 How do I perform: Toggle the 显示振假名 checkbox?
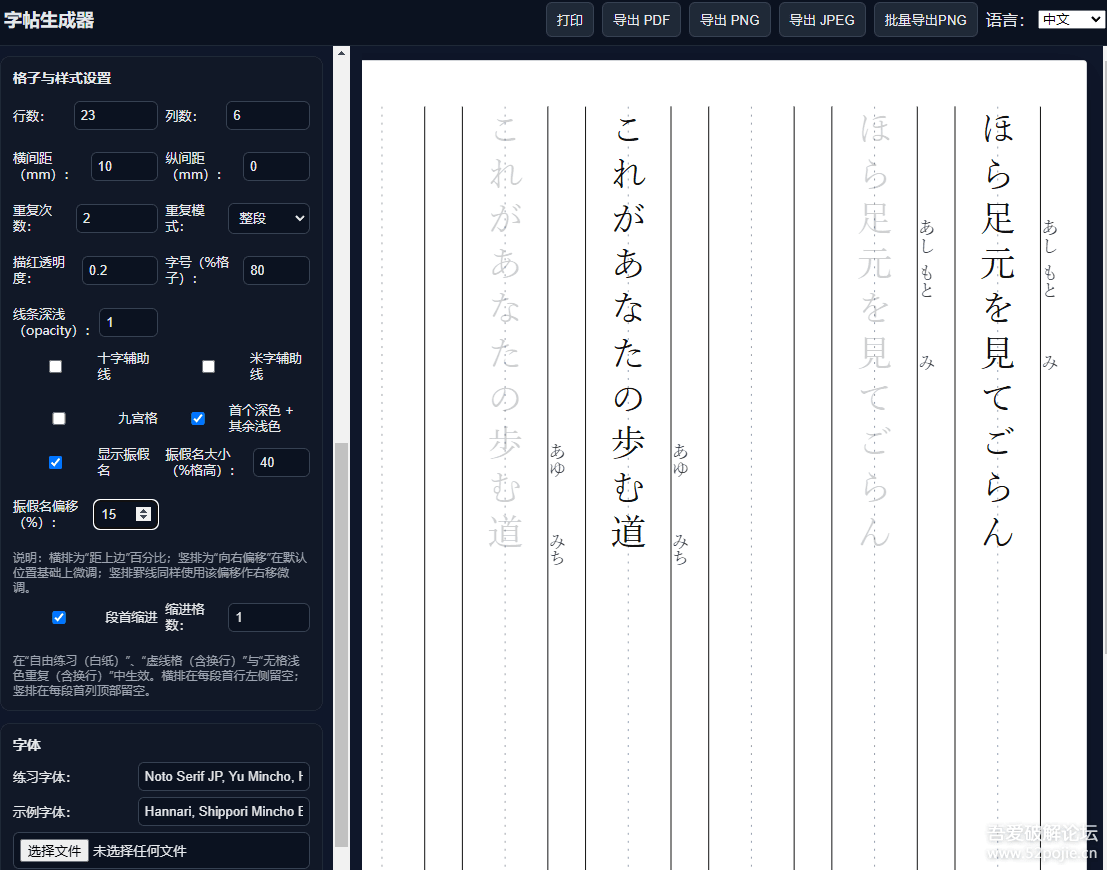click(55, 463)
